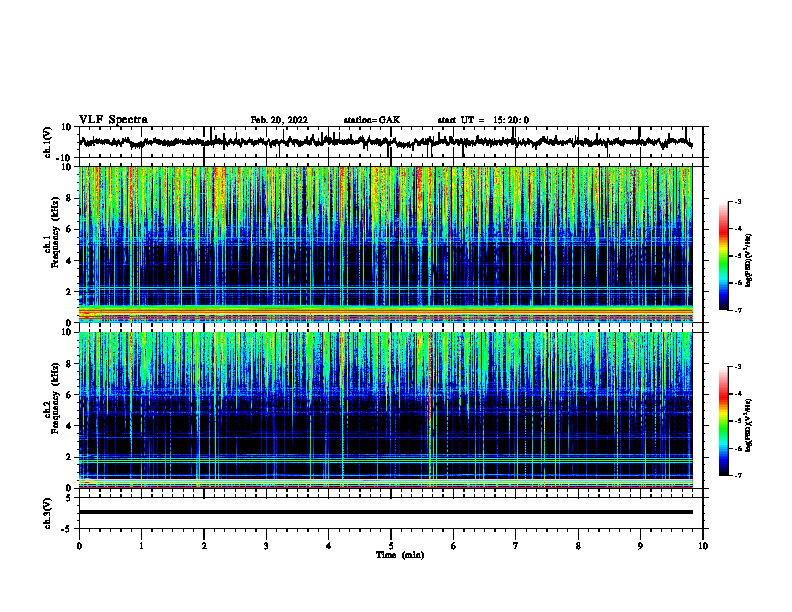Click the "-10" tick on the ch.1(V) axis

[x=65, y=158]
